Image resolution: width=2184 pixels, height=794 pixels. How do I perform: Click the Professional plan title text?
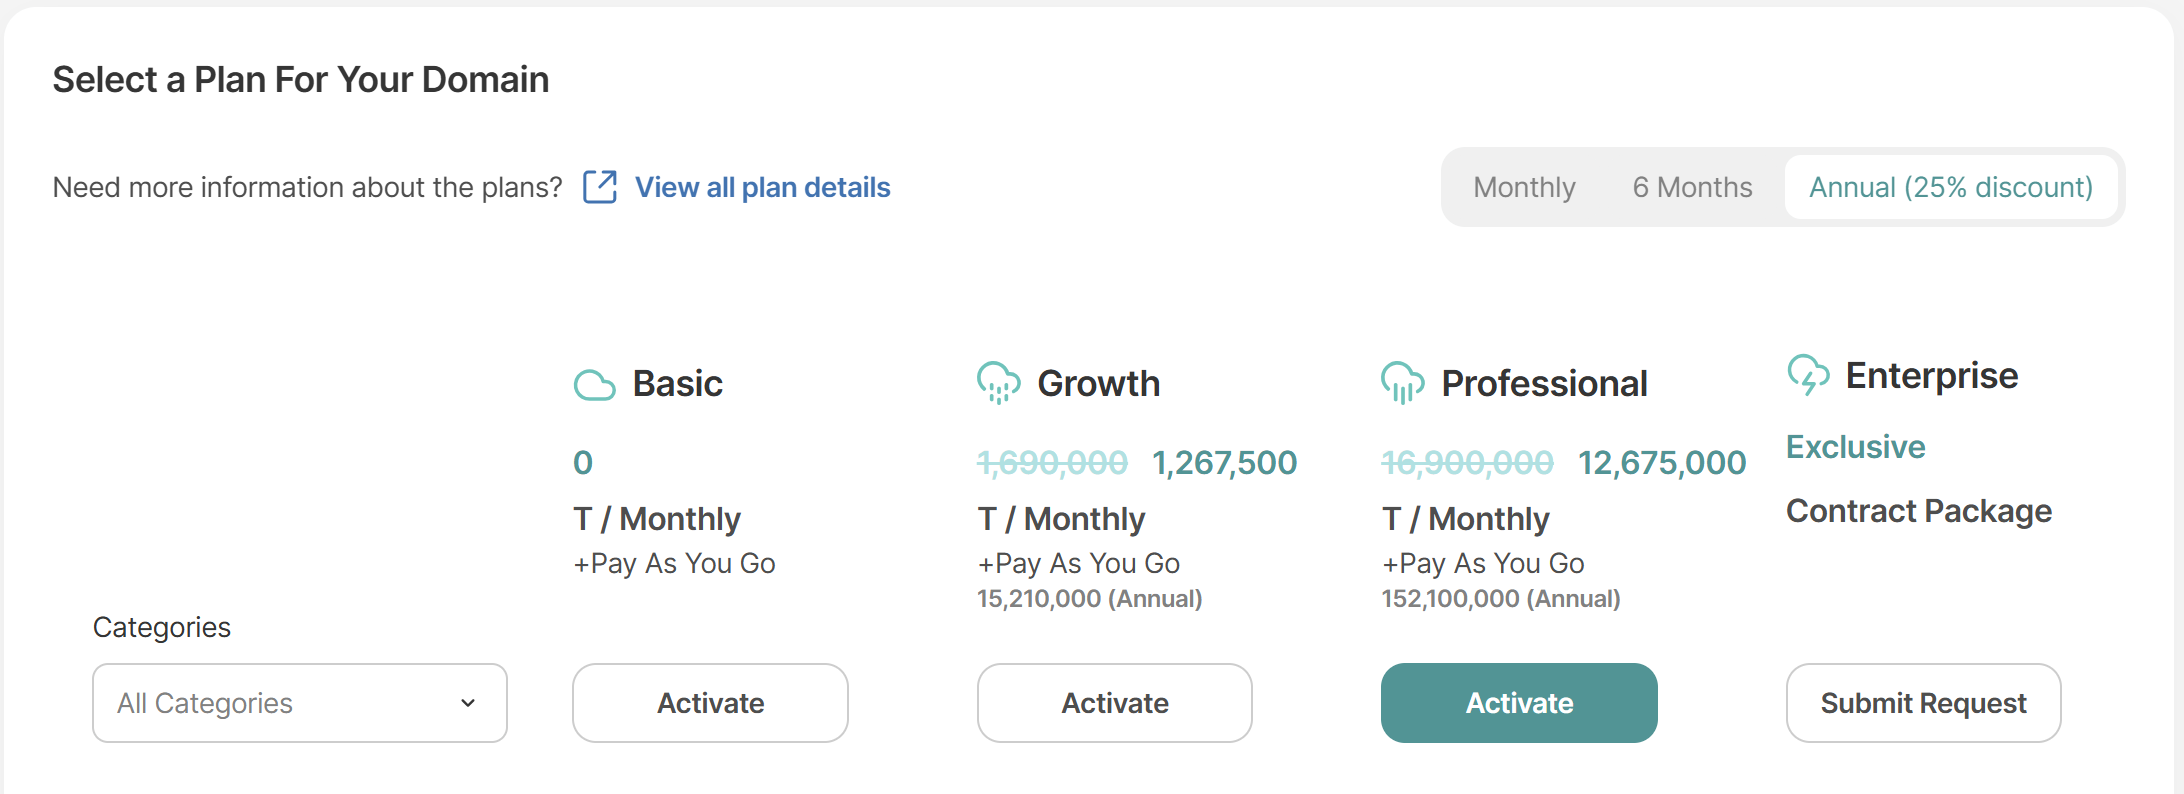click(x=1544, y=383)
